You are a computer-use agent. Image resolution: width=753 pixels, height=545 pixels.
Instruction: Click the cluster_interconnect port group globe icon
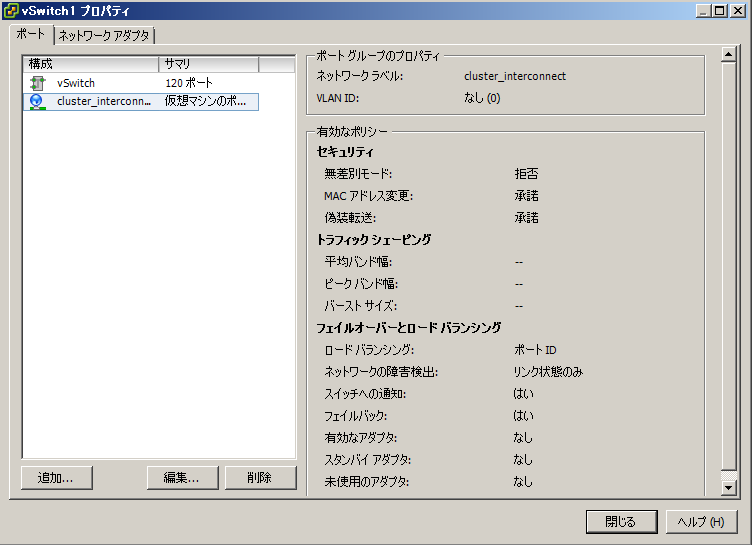[x=37, y=102]
